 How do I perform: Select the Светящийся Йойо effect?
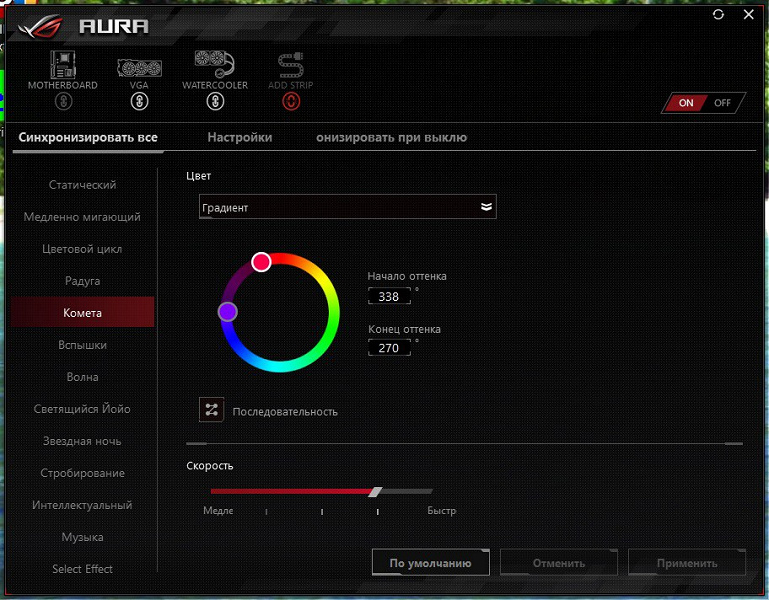click(x=82, y=409)
